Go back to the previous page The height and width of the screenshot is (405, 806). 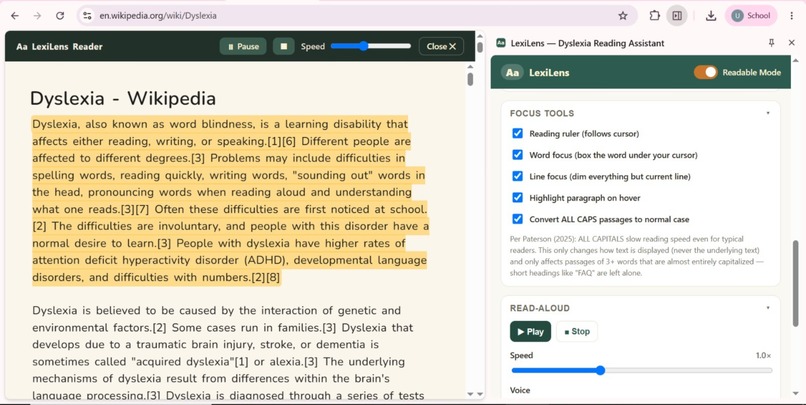coord(15,16)
